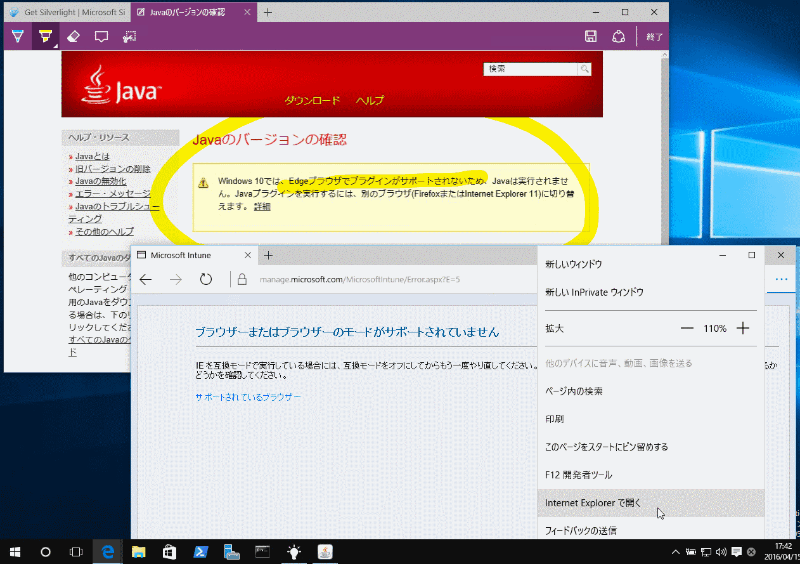Open その他のヘルプ sidebar link
800x564 pixels.
(x=104, y=231)
